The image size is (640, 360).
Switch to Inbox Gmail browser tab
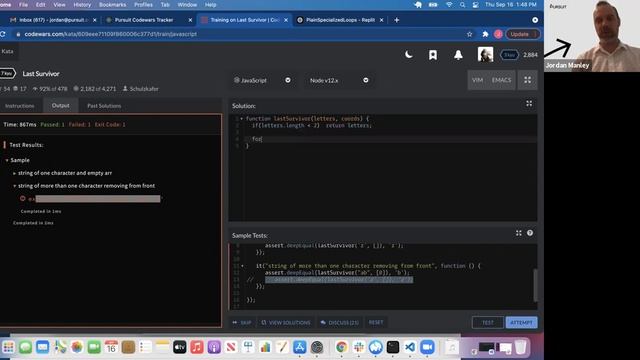coord(53,20)
